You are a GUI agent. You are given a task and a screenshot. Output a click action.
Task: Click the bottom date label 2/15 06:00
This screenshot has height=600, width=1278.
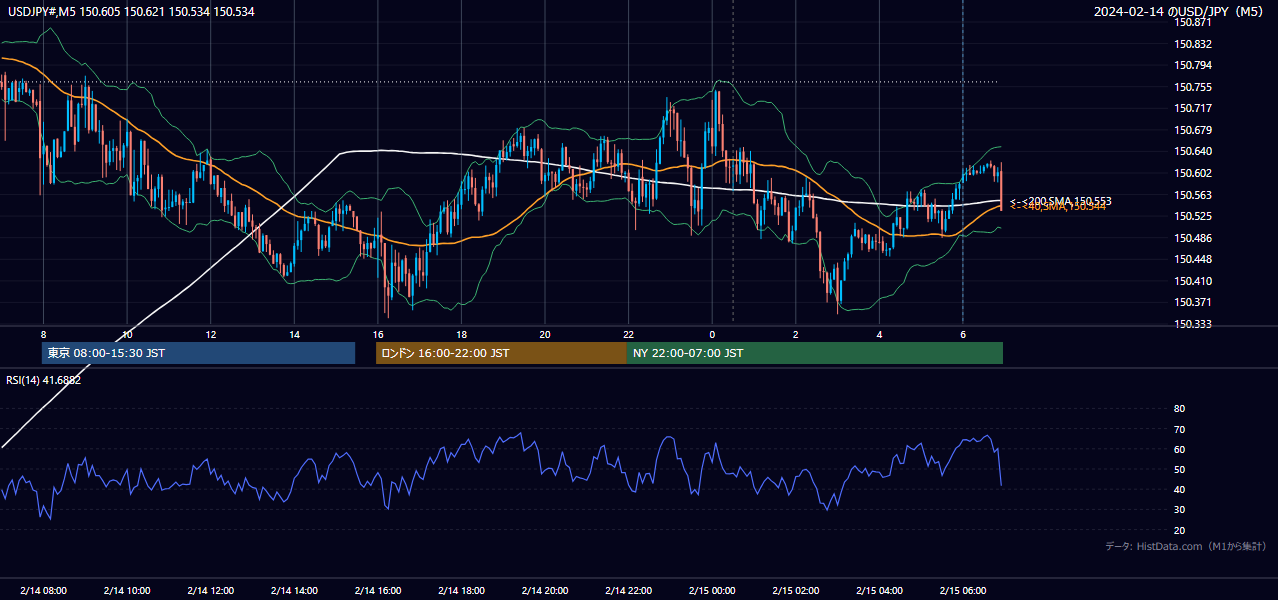tap(962, 590)
